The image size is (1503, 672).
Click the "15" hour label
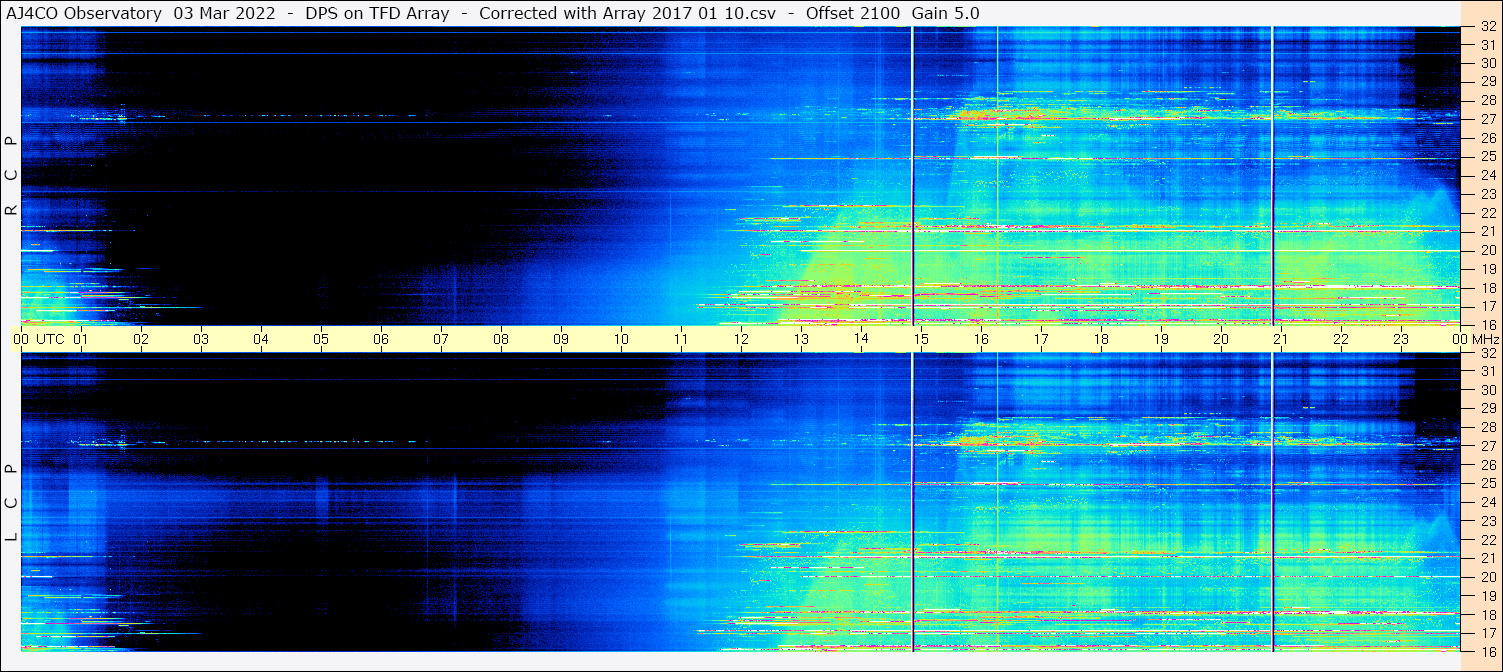[921, 340]
